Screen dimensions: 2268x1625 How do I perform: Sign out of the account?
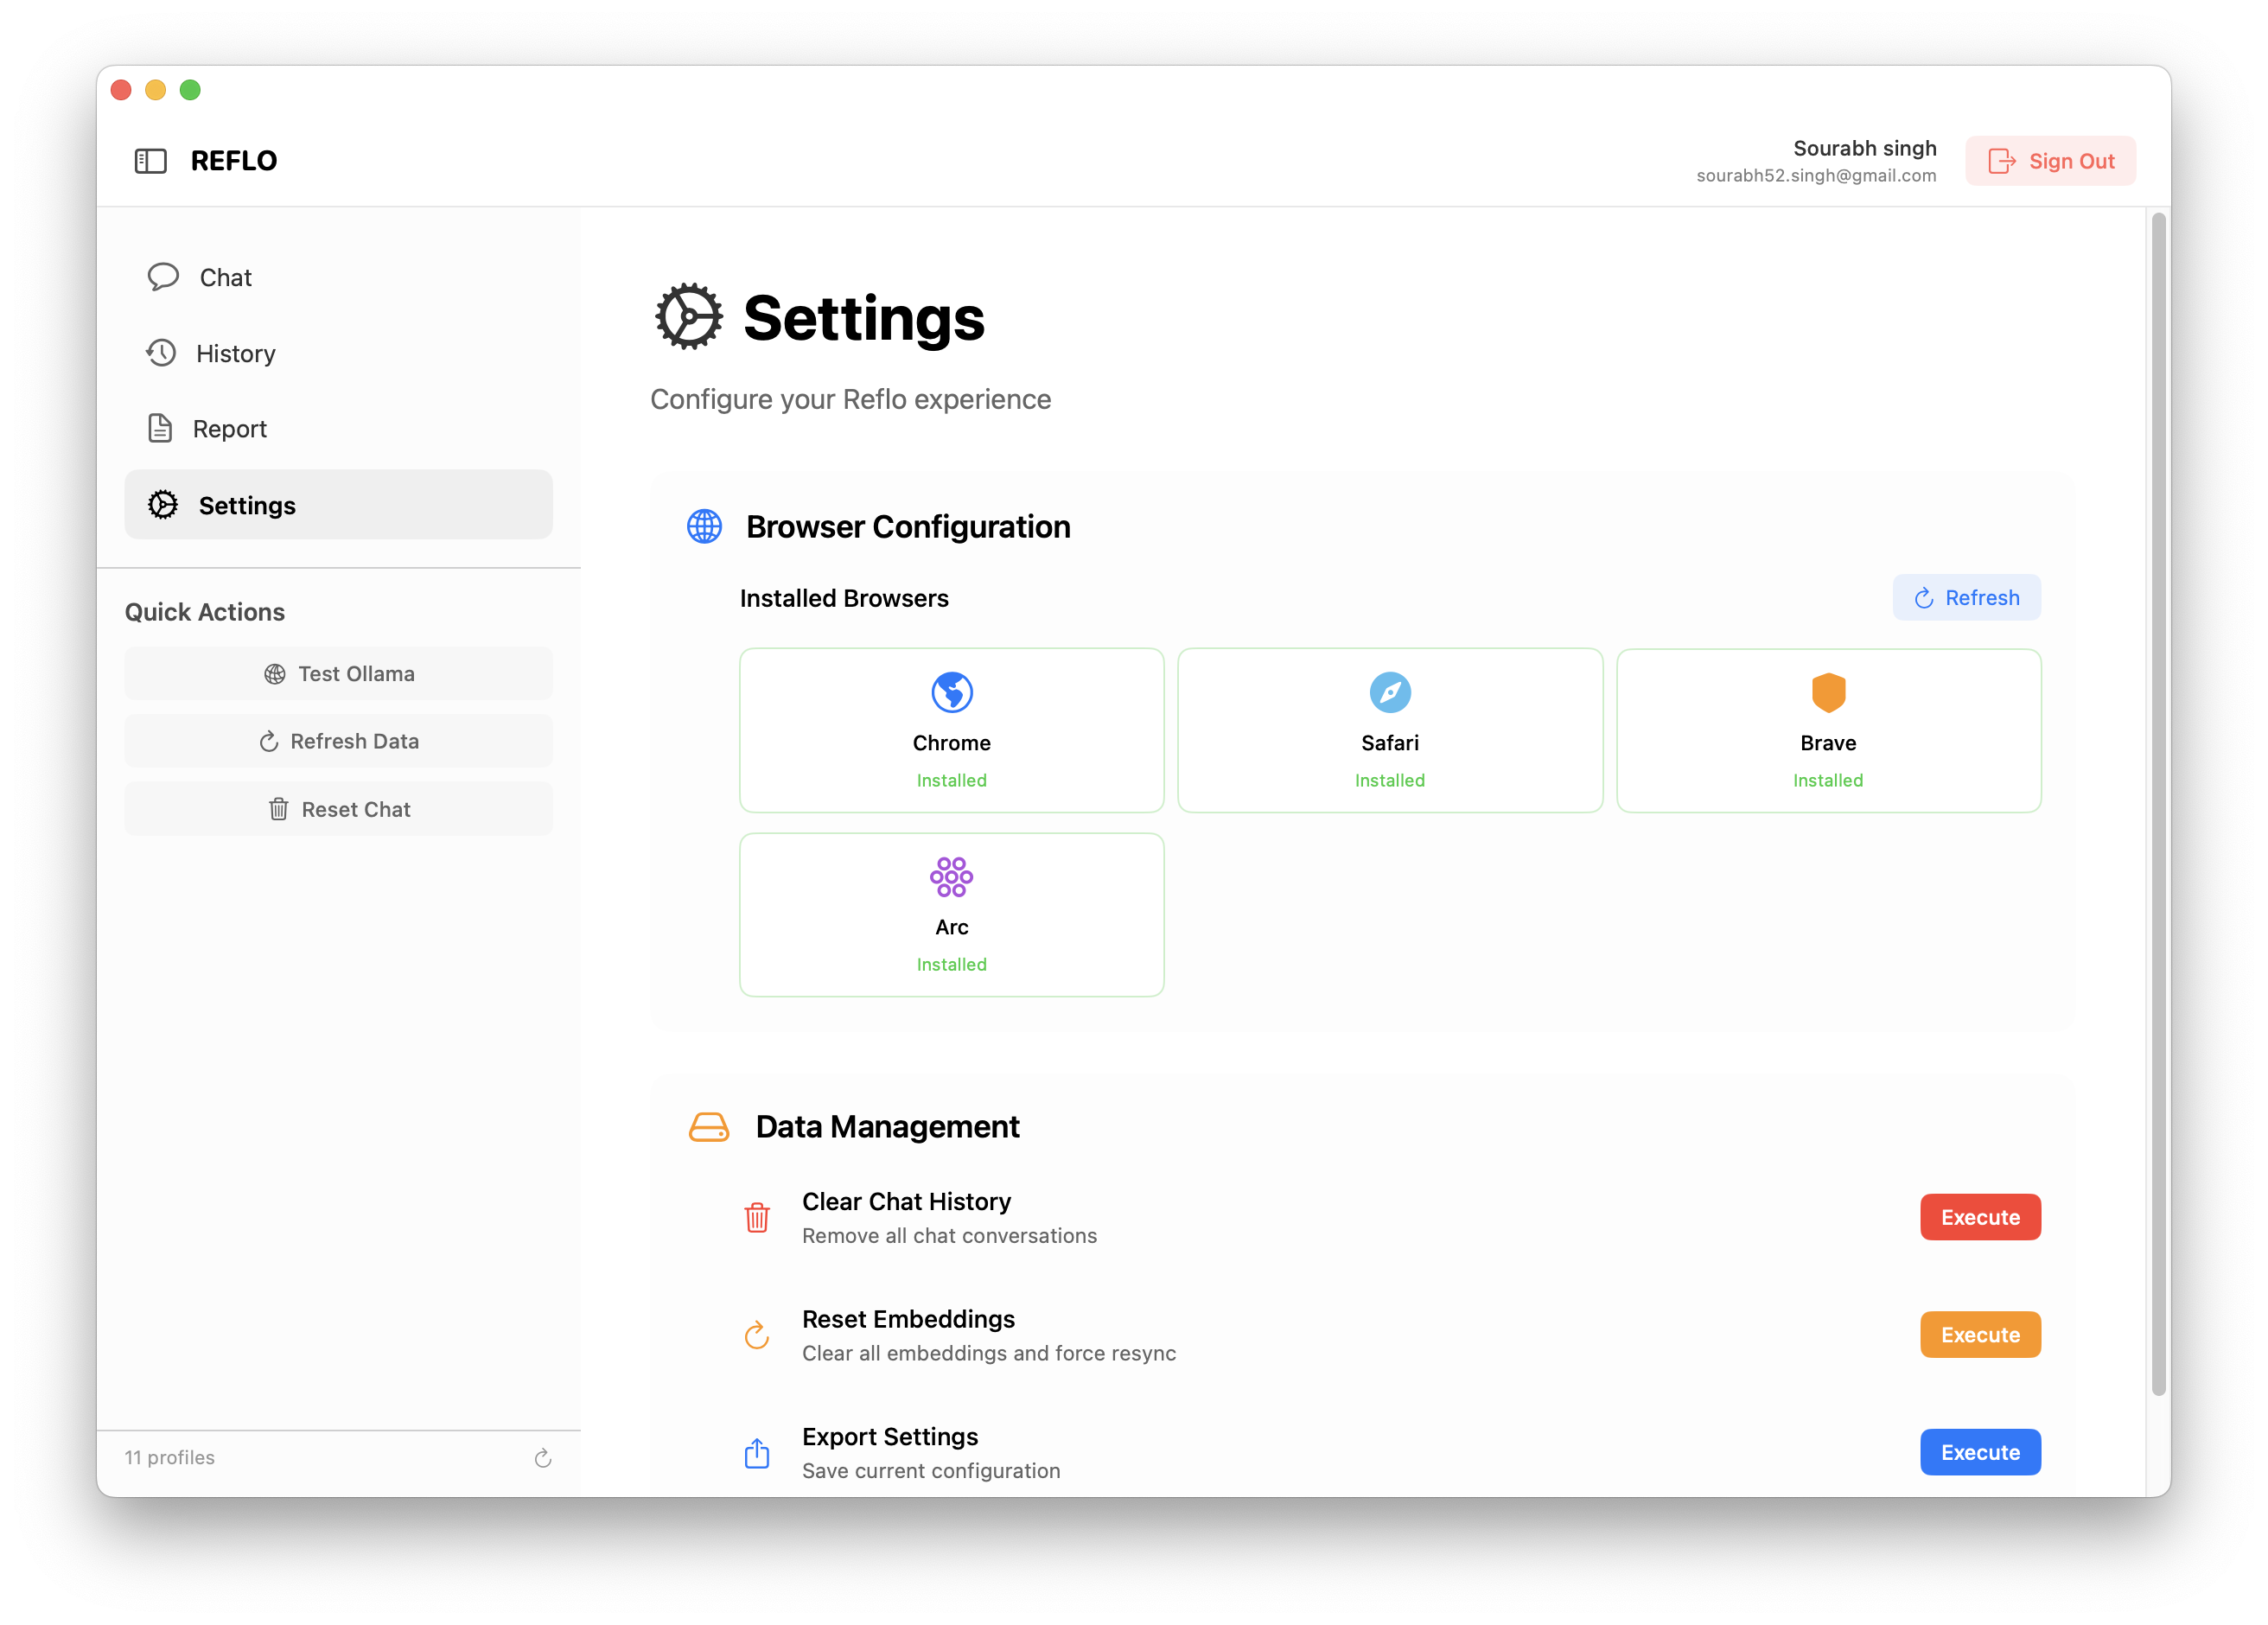pos(2050,161)
